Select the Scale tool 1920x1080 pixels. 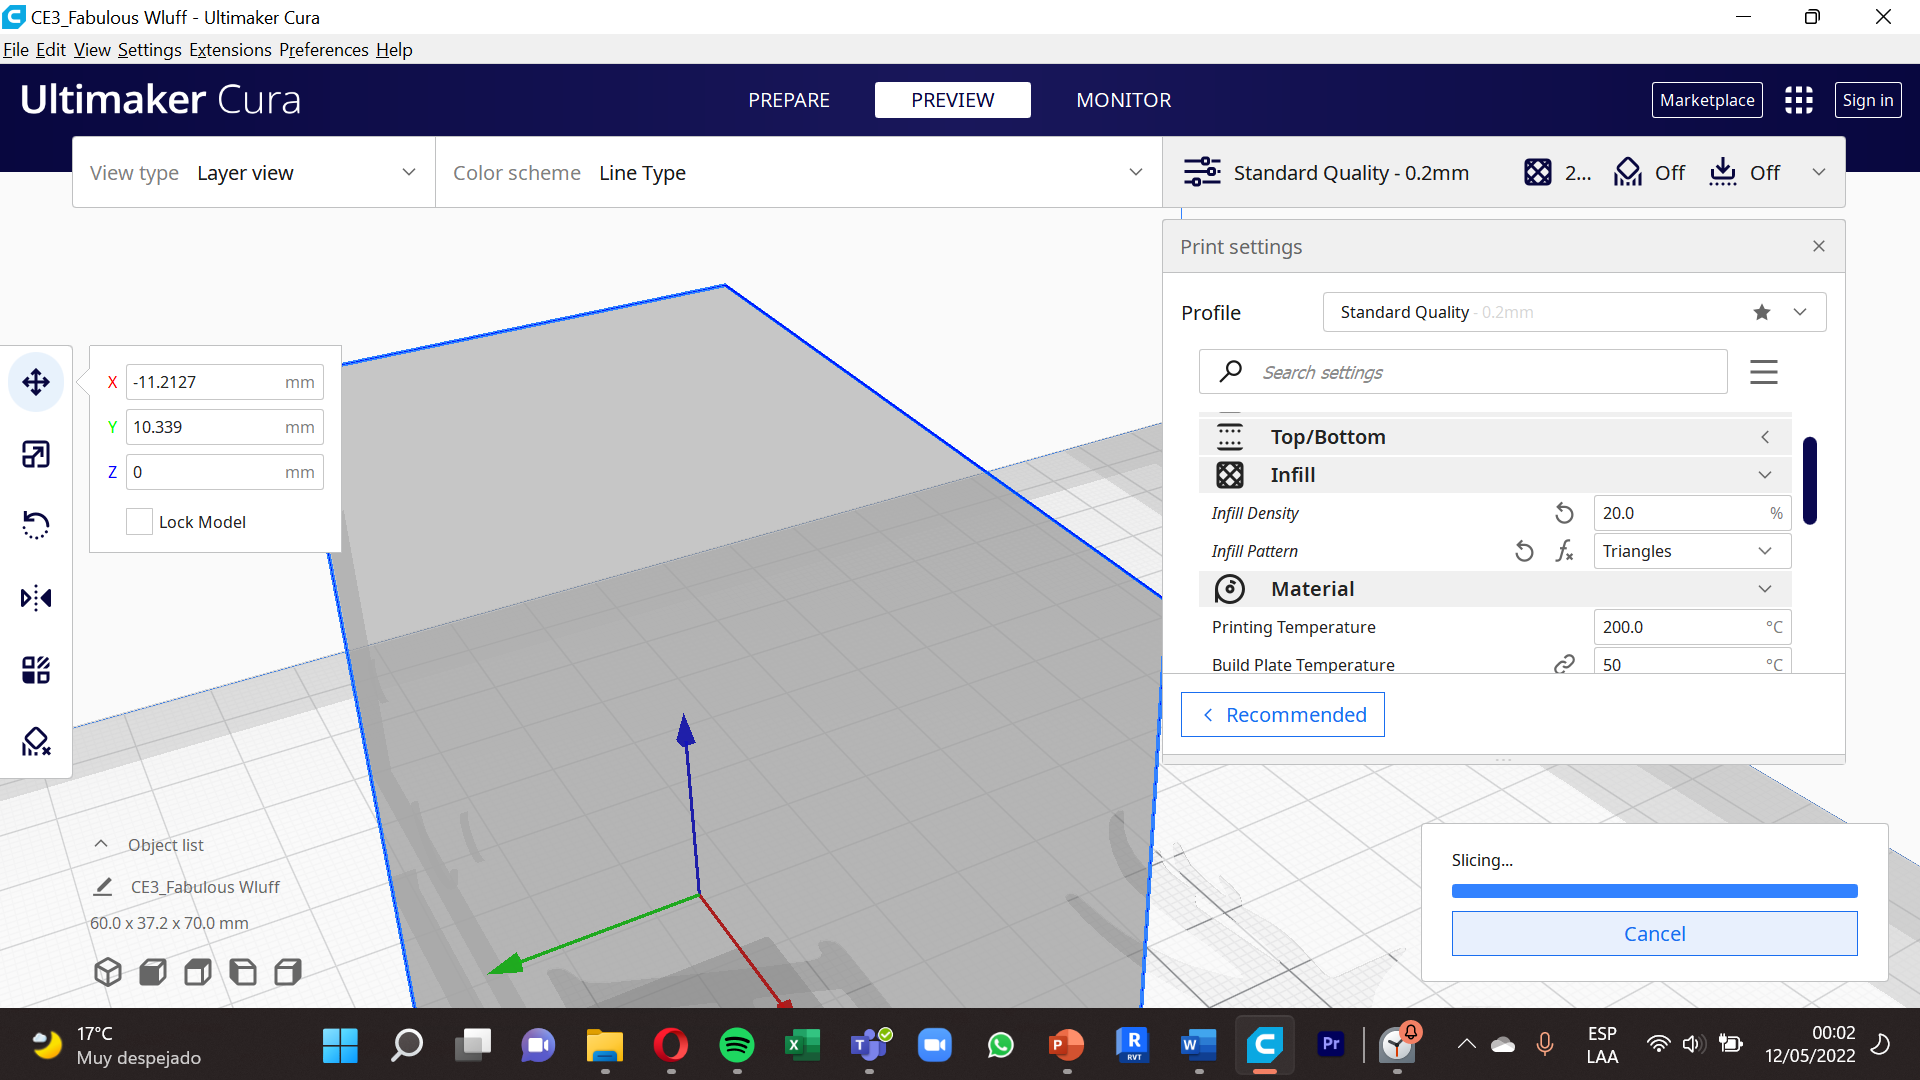pyautogui.click(x=36, y=453)
